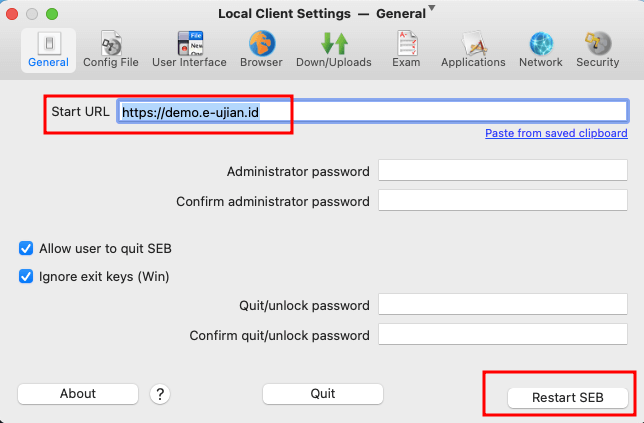Open help with the question mark button
The width and height of the screenshot is (644, 423).
click(x=160, y=394)
